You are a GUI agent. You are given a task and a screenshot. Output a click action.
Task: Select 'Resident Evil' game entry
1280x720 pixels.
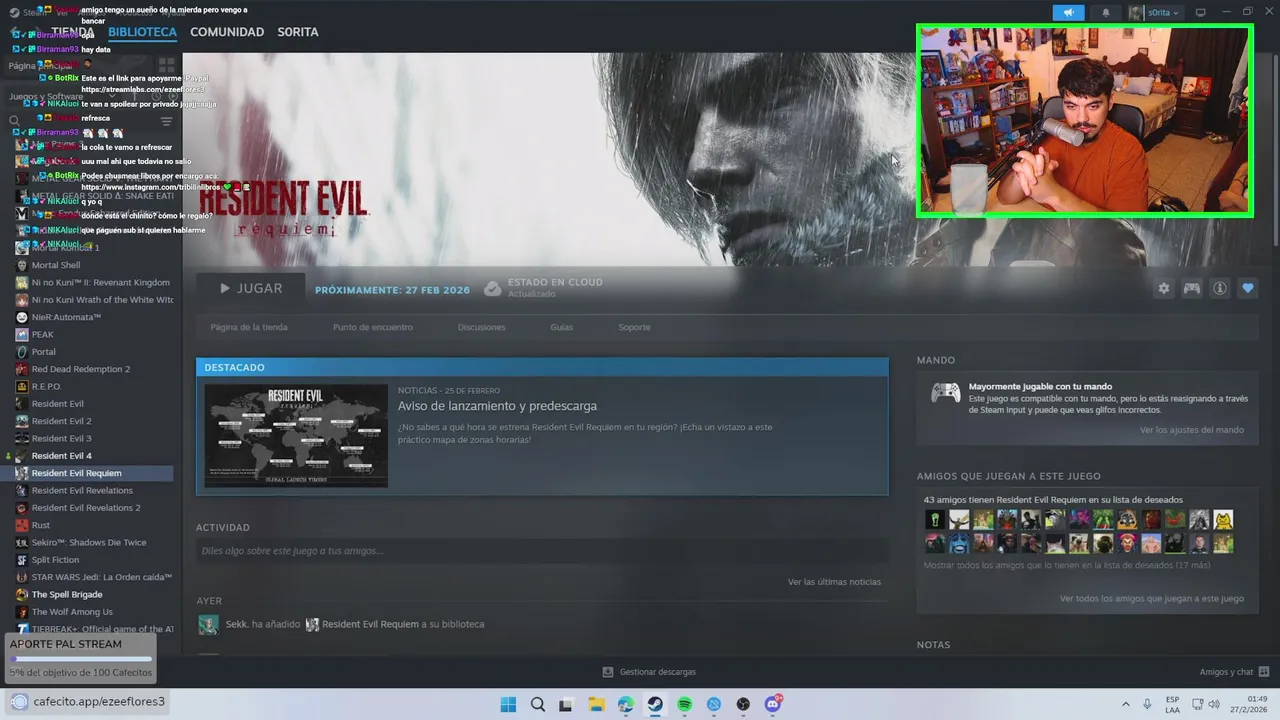click(58, 404)
